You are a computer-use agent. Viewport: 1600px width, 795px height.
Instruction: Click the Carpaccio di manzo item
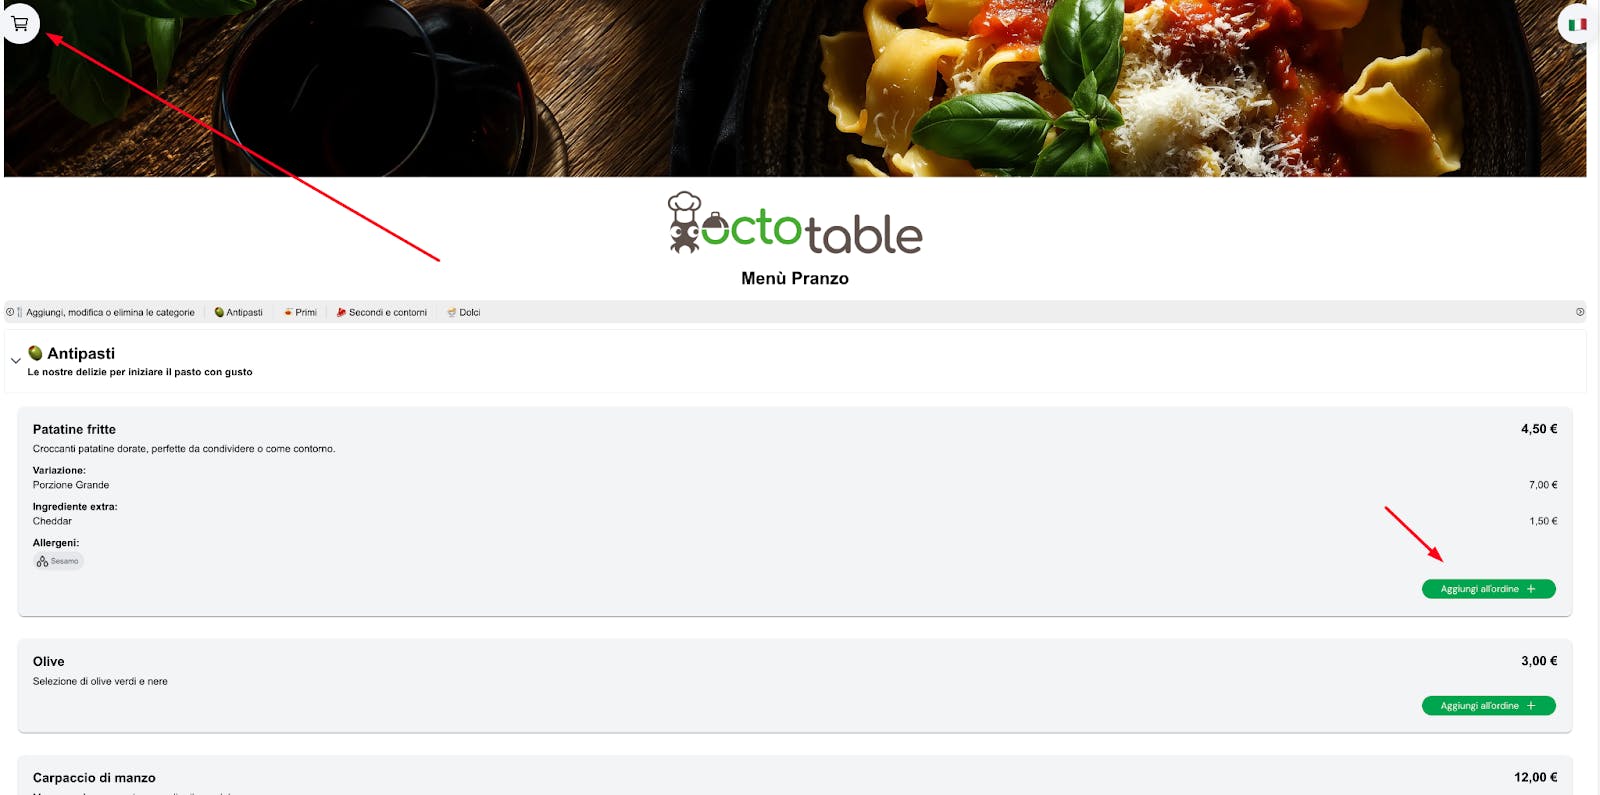94,777
